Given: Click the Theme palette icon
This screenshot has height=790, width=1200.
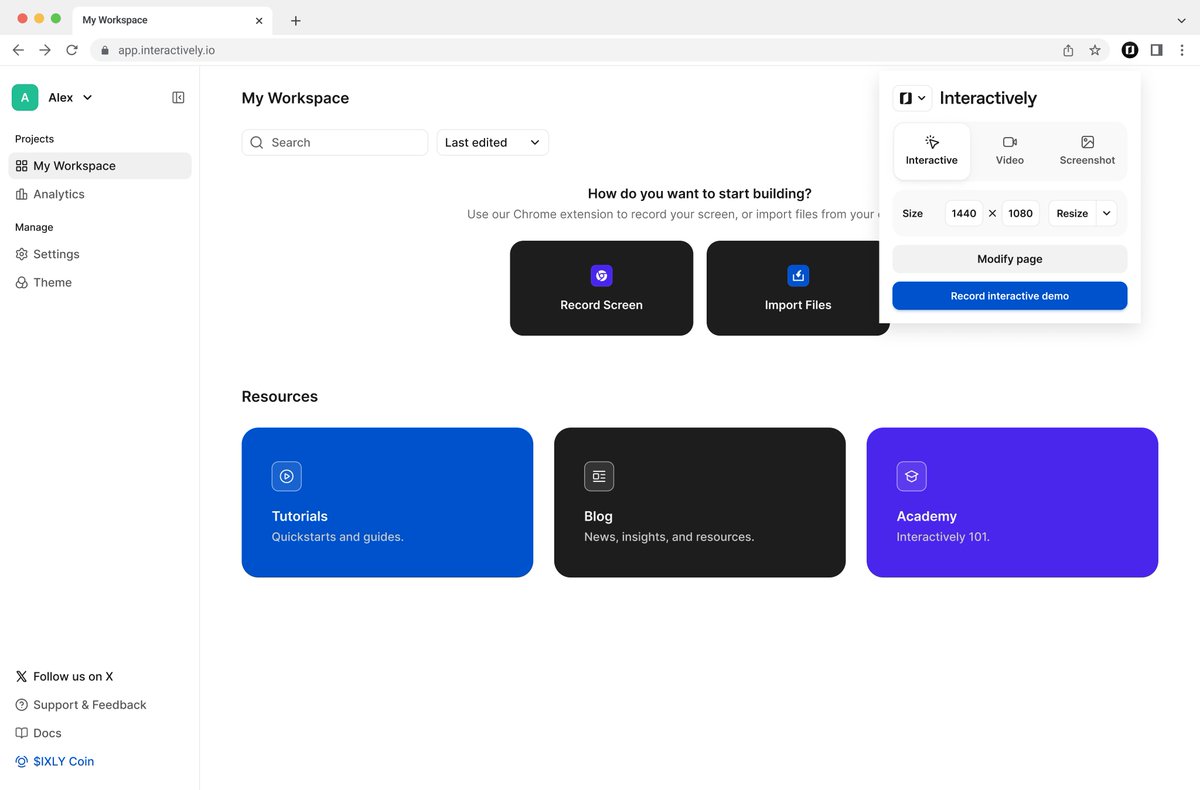Looking at the screenshot, I should point(21,282).
